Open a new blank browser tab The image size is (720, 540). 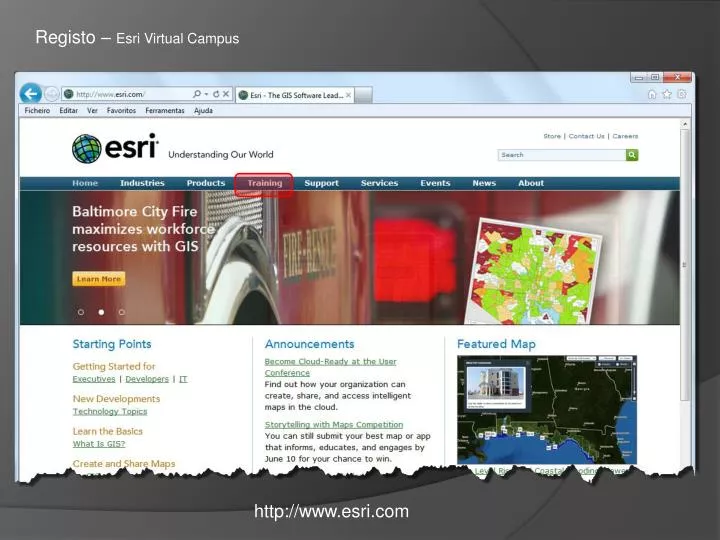(x=363, y=95)
